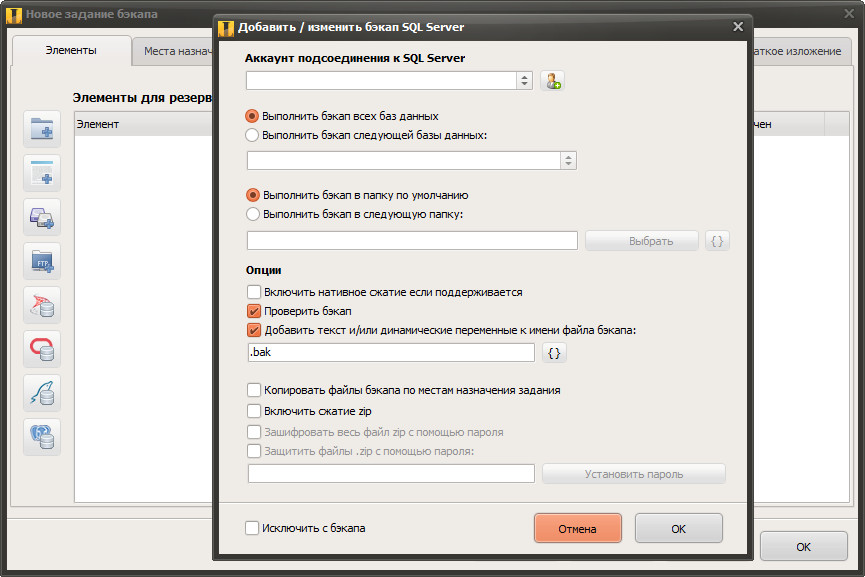
Task: Select 'Выполнить бэкап следующей базы данных' radio
Action: click(x=253, y=135)
